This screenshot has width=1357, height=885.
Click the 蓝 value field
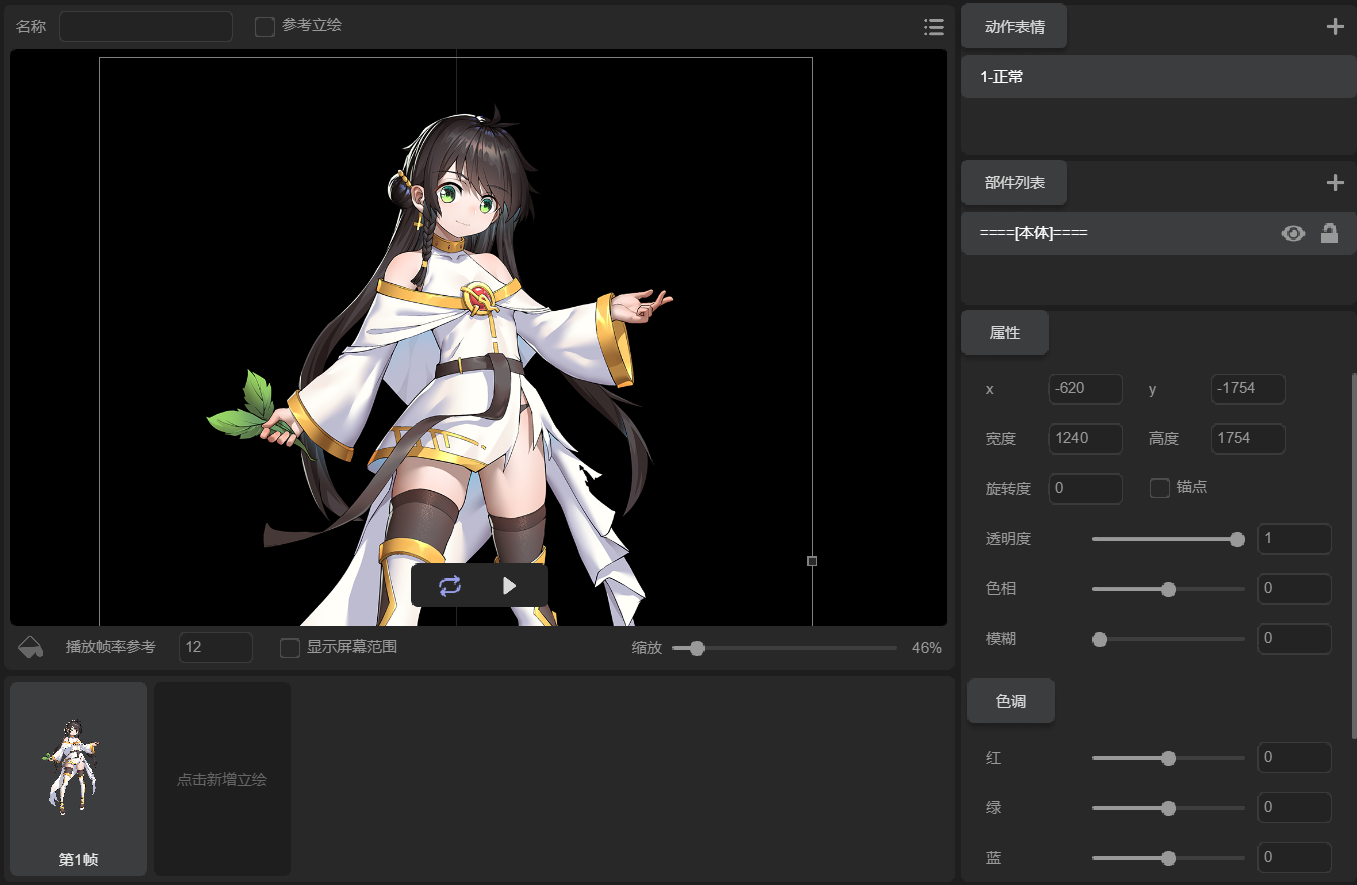coord(1294,858)
